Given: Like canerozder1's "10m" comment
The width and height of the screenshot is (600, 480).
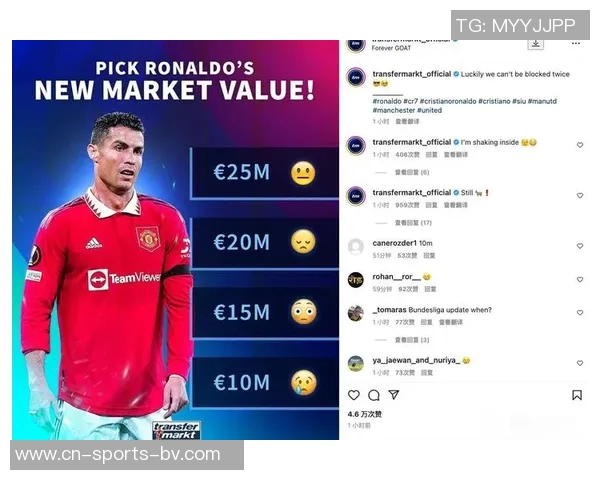Looking at the screenshot, I should (580, 246).
